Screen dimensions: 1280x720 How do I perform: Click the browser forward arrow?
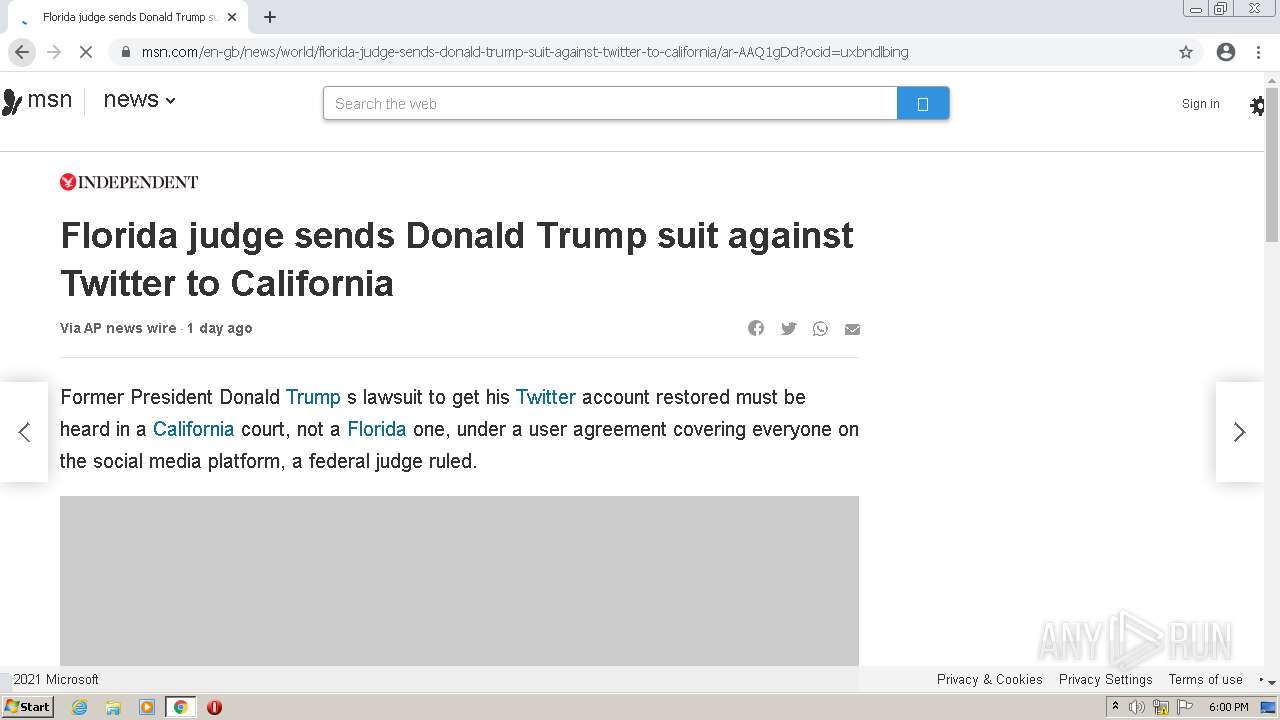pos(54,52)
